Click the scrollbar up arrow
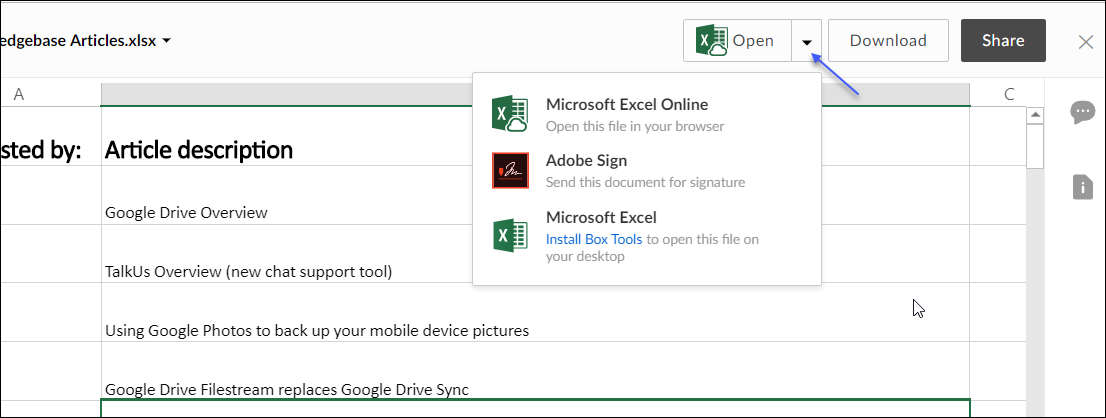Viewport: 1106px width, 418px height. (1035, 115)
